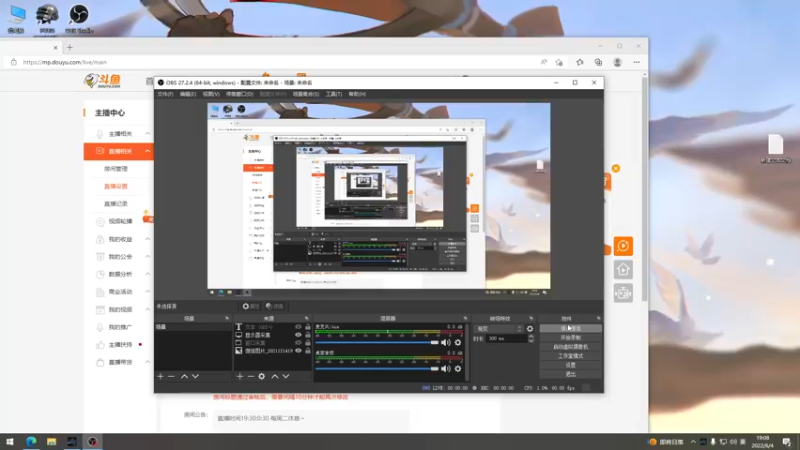Remove the selected source with the Sources minus icon
Image resolution: width=800 pixels, height=450 pixels.
pos(251,377)
